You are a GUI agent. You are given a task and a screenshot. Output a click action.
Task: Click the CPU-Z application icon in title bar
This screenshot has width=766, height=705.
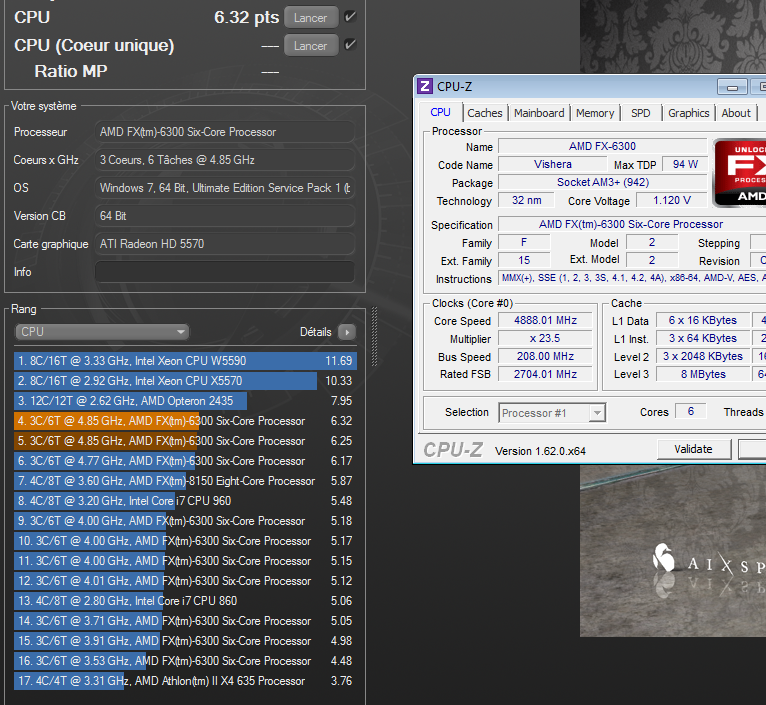click(x=425, y=86)
